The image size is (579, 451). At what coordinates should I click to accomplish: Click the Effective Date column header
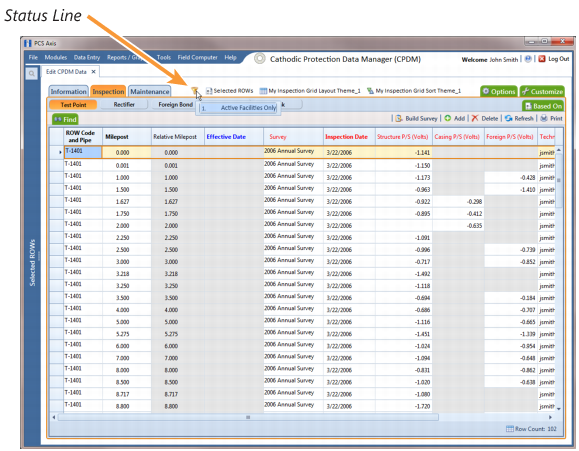coord(234,137)
